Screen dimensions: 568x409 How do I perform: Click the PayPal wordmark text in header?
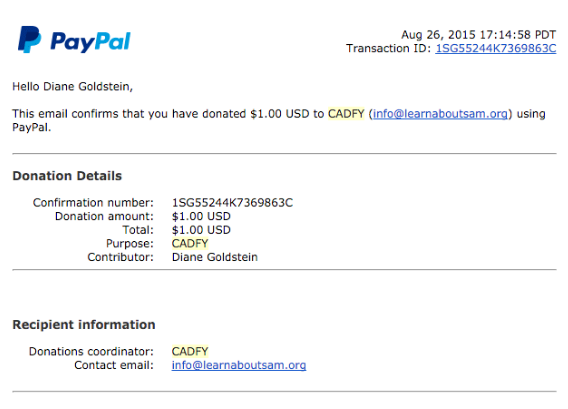click(91, 42)
